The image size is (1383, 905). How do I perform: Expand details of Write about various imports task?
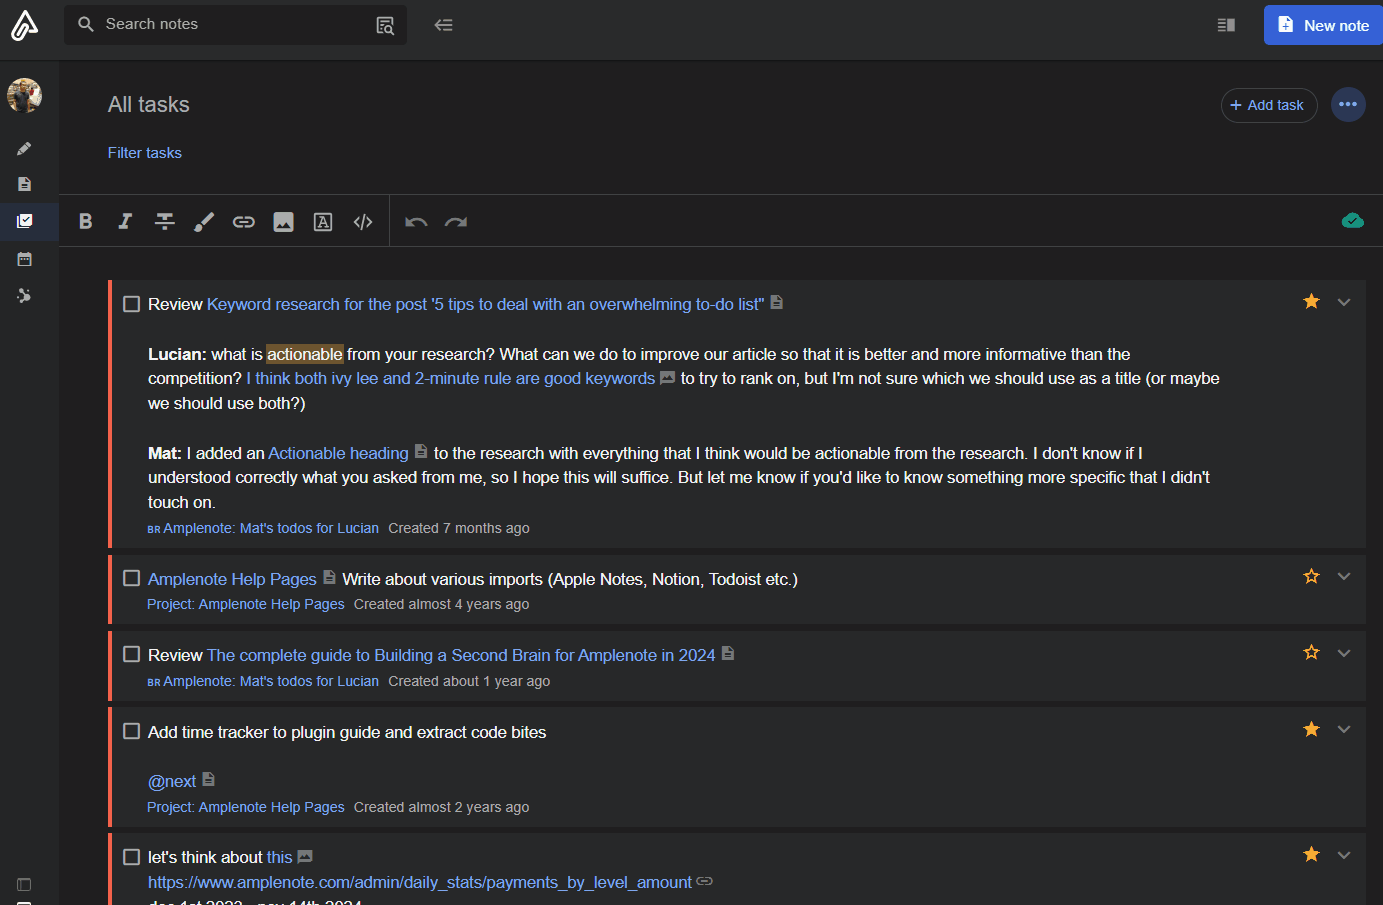click(1344, 576)
